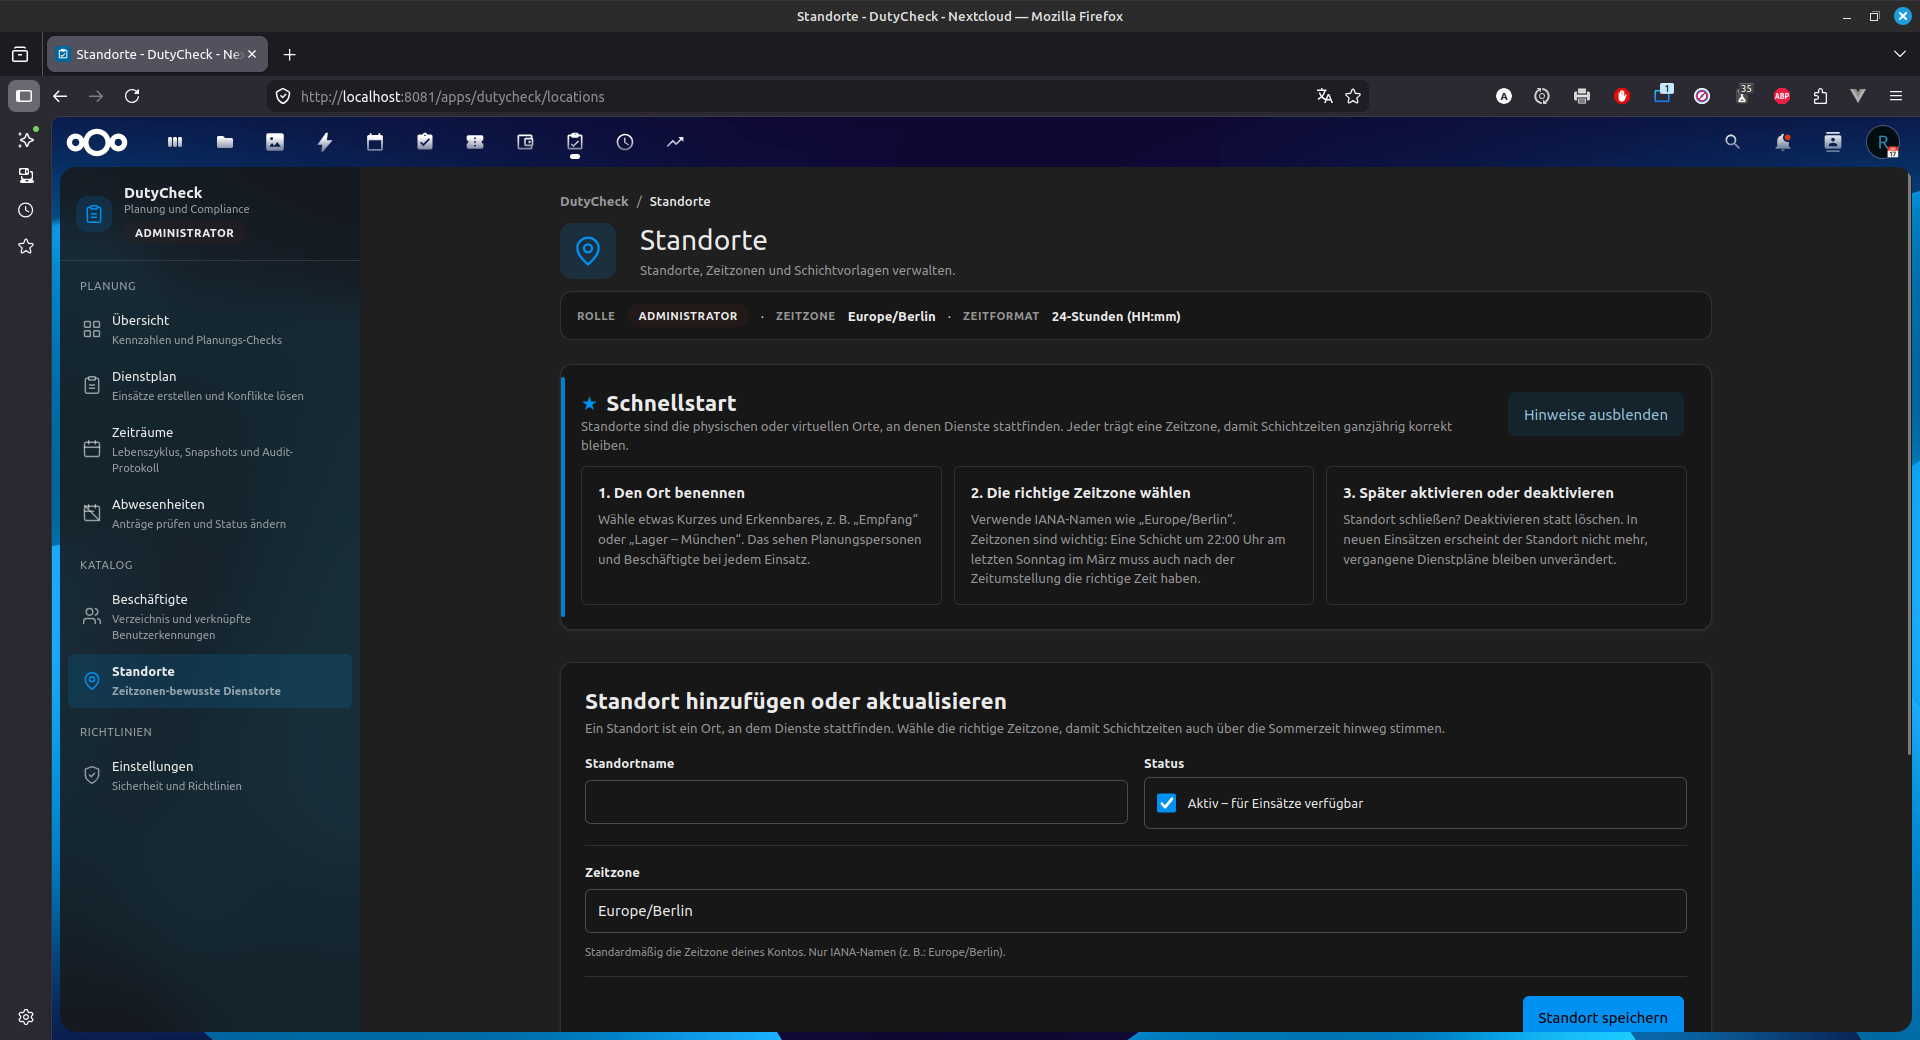Bookmark this page with the star icon
This screenshot has height=1040, width=1920.
point(1353,96)
